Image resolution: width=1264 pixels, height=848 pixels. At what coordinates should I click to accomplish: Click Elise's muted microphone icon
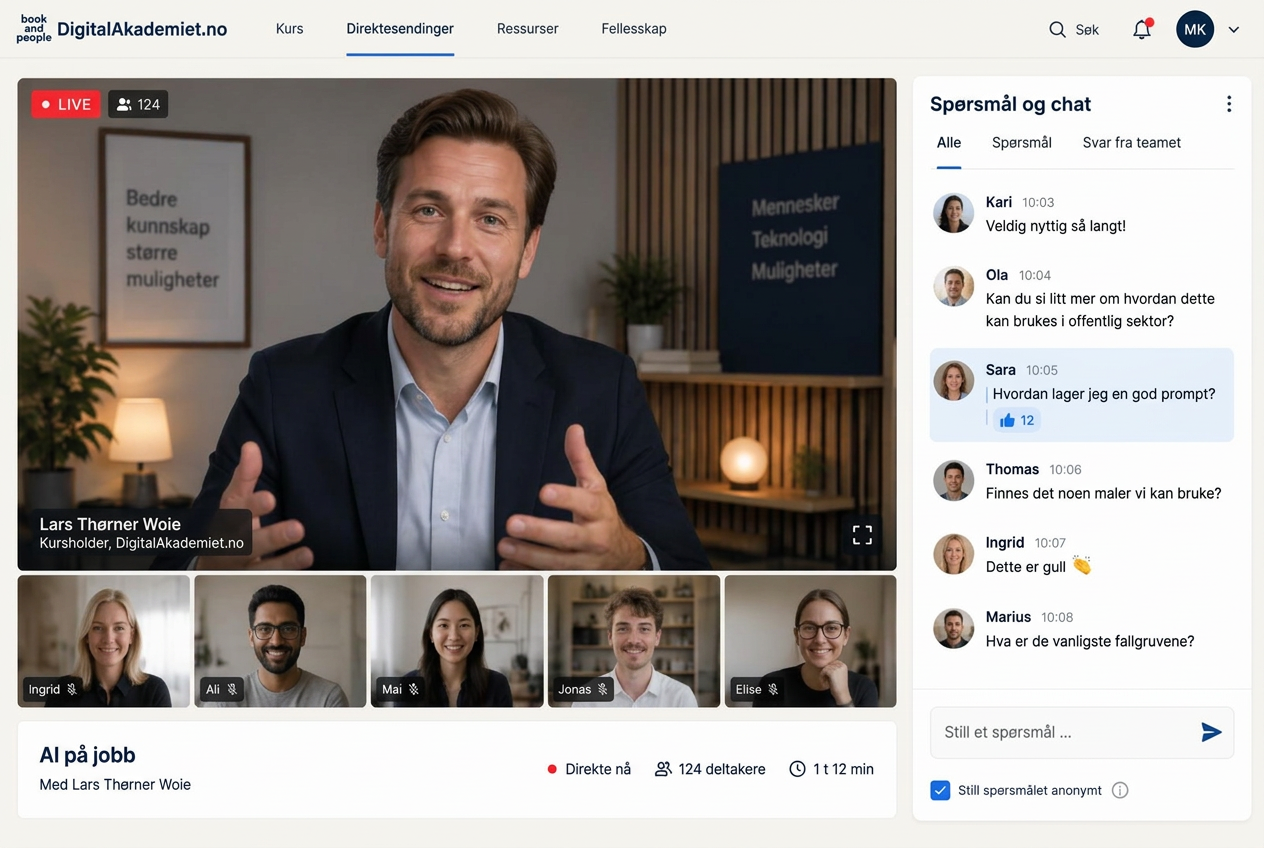pyautogui.click(x=773, y=689)
